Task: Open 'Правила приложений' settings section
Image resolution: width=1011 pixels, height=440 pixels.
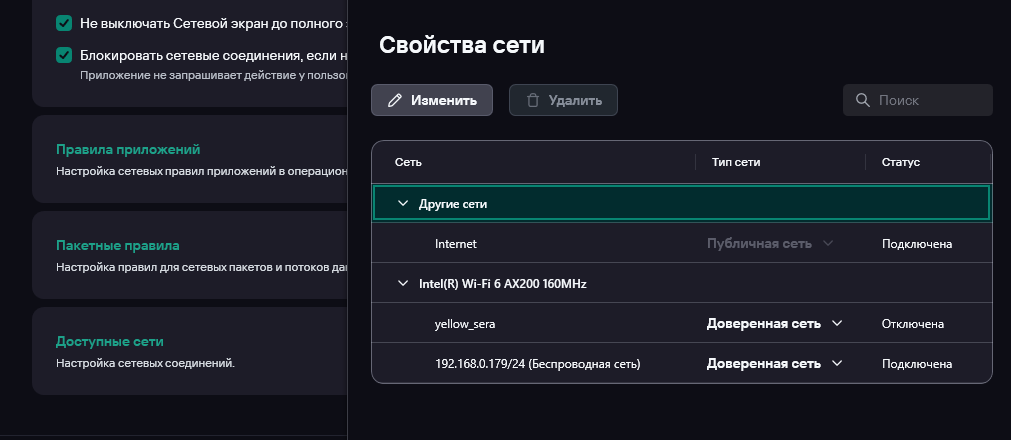Action: [x=128, y=150]
